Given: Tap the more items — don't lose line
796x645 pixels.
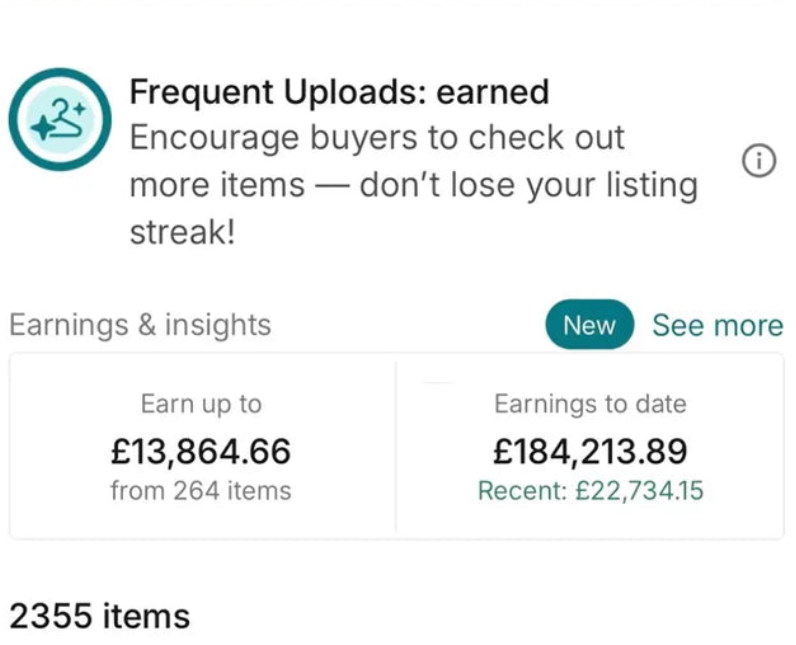Looking at the screenshot, I should click(414, 185).
